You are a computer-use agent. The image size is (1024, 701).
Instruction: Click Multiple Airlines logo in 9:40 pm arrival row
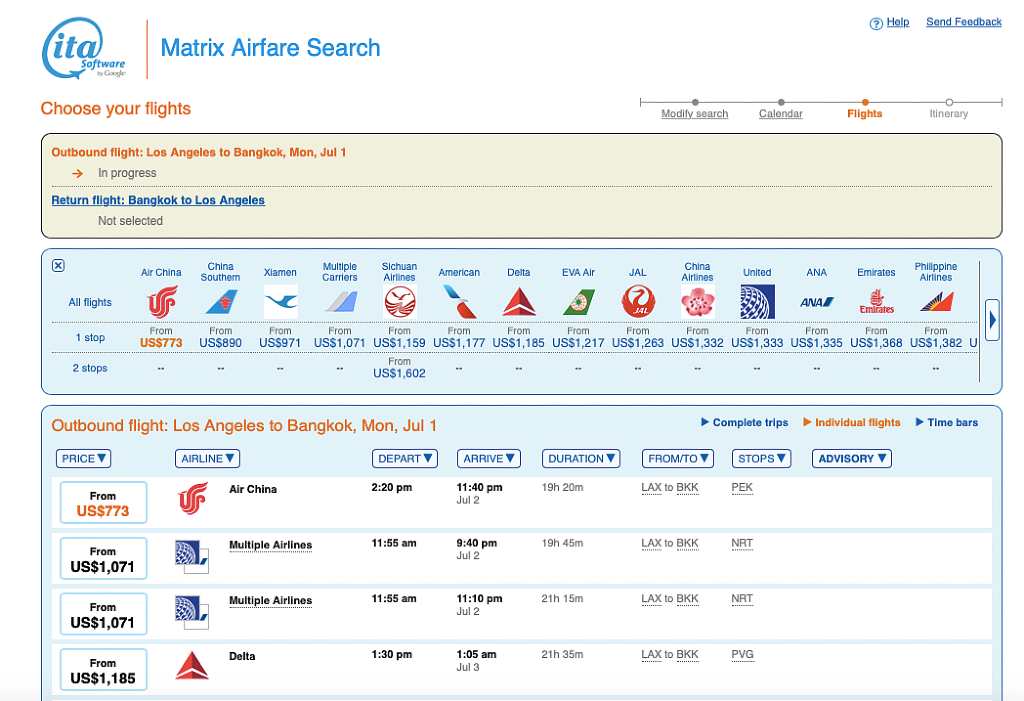pos(192,557)
